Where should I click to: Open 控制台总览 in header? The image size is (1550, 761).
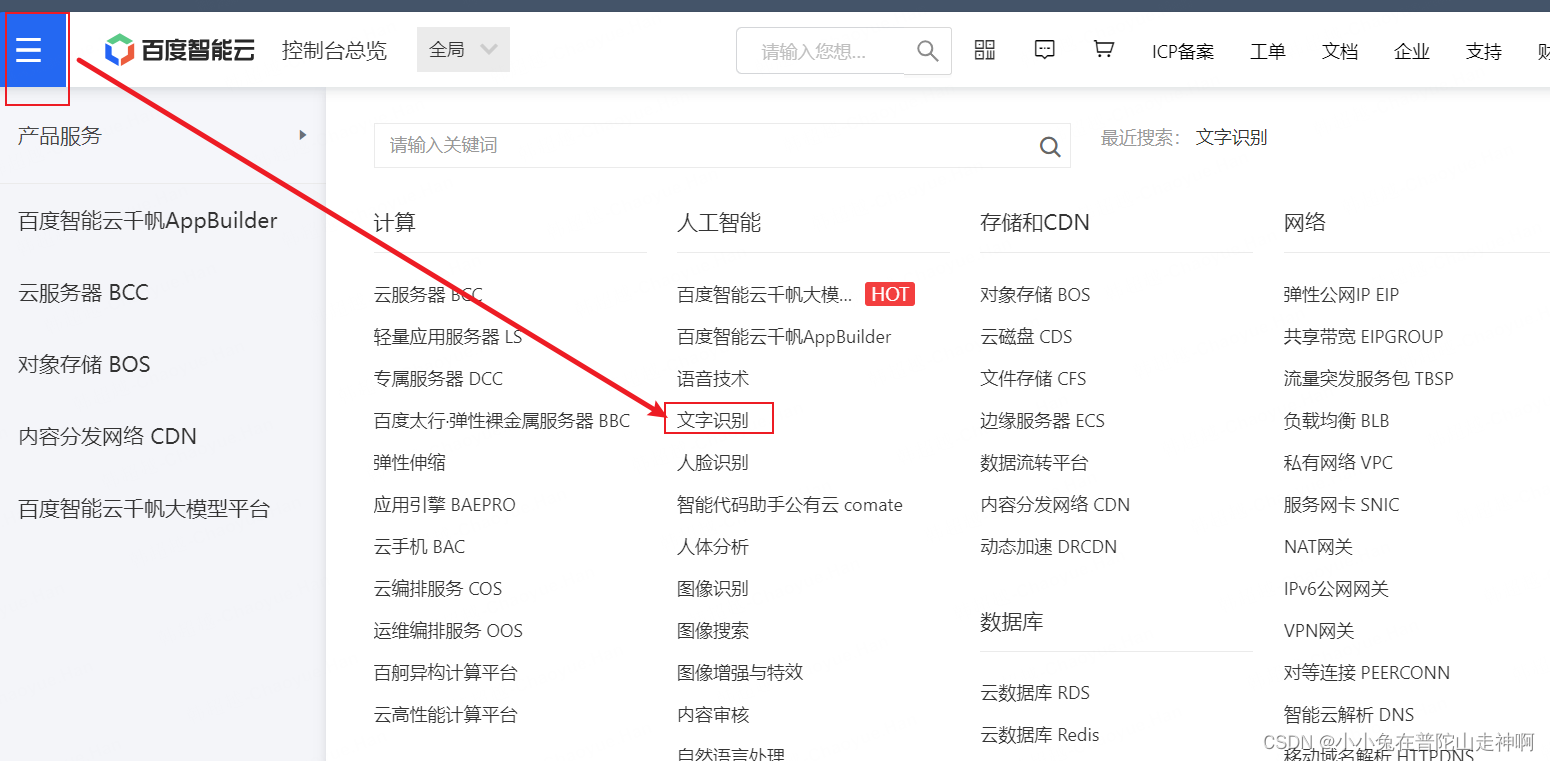[x=334, y=50]
